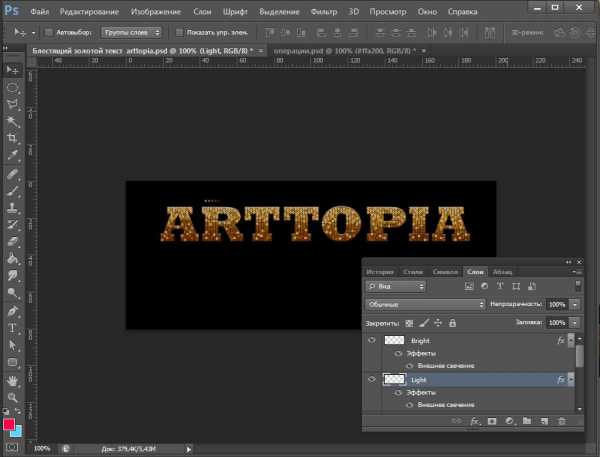Screen dimensions: 600x457
Task: Add layer style via fx button
Action: [x=474, y=421]
